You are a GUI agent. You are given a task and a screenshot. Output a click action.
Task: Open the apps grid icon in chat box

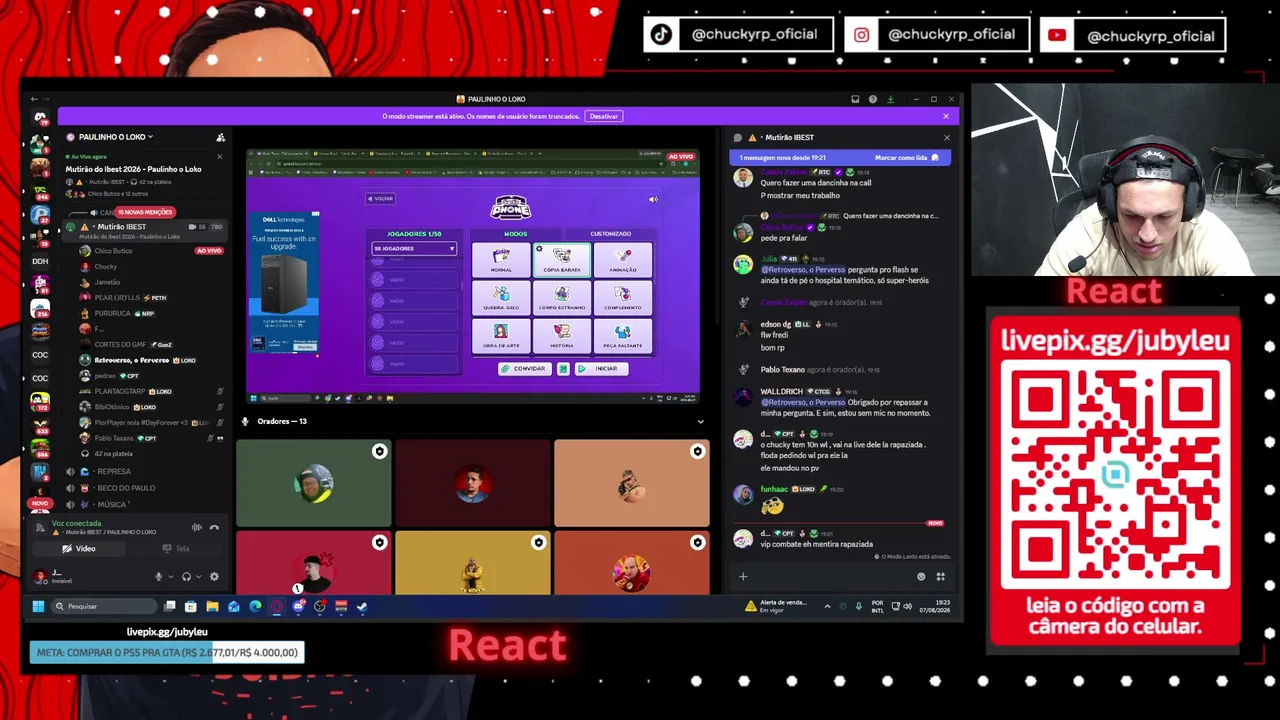click(x=940, y=577)
